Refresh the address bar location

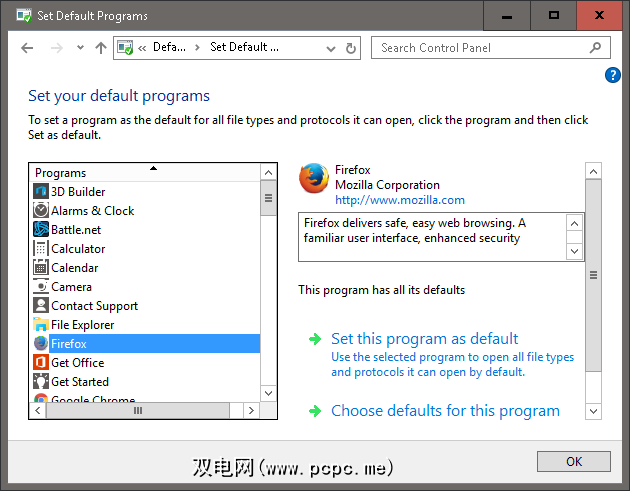tap(351, 48)
